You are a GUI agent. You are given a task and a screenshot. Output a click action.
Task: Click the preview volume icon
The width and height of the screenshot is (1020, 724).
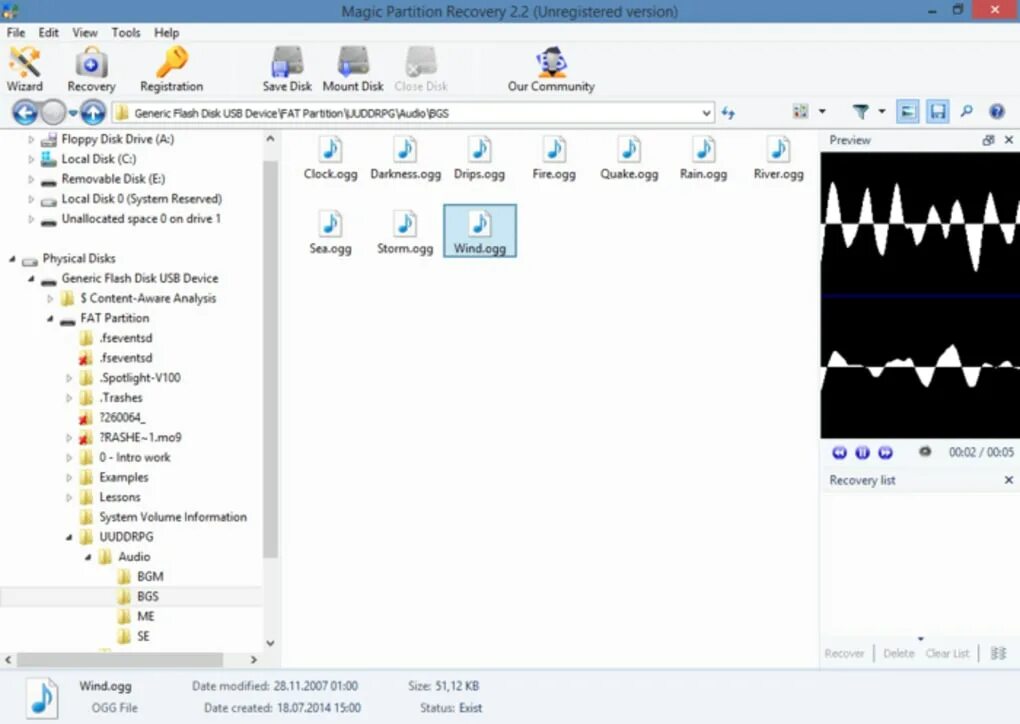click(924, 451)
